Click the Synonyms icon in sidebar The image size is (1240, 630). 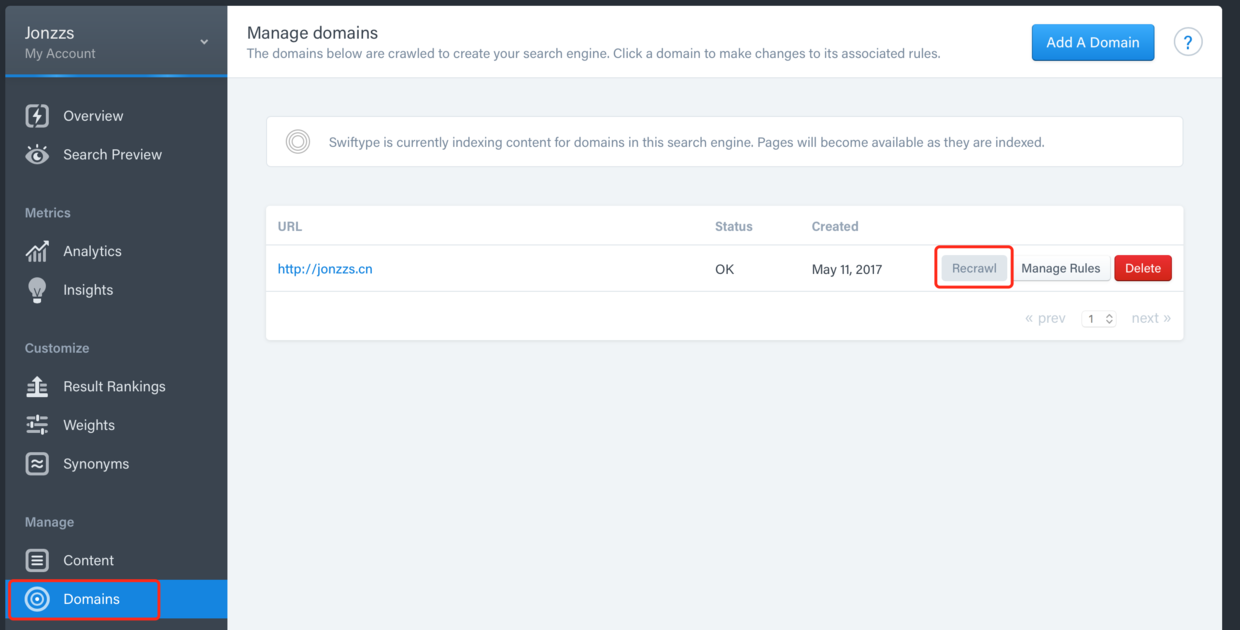click(37, 464)
